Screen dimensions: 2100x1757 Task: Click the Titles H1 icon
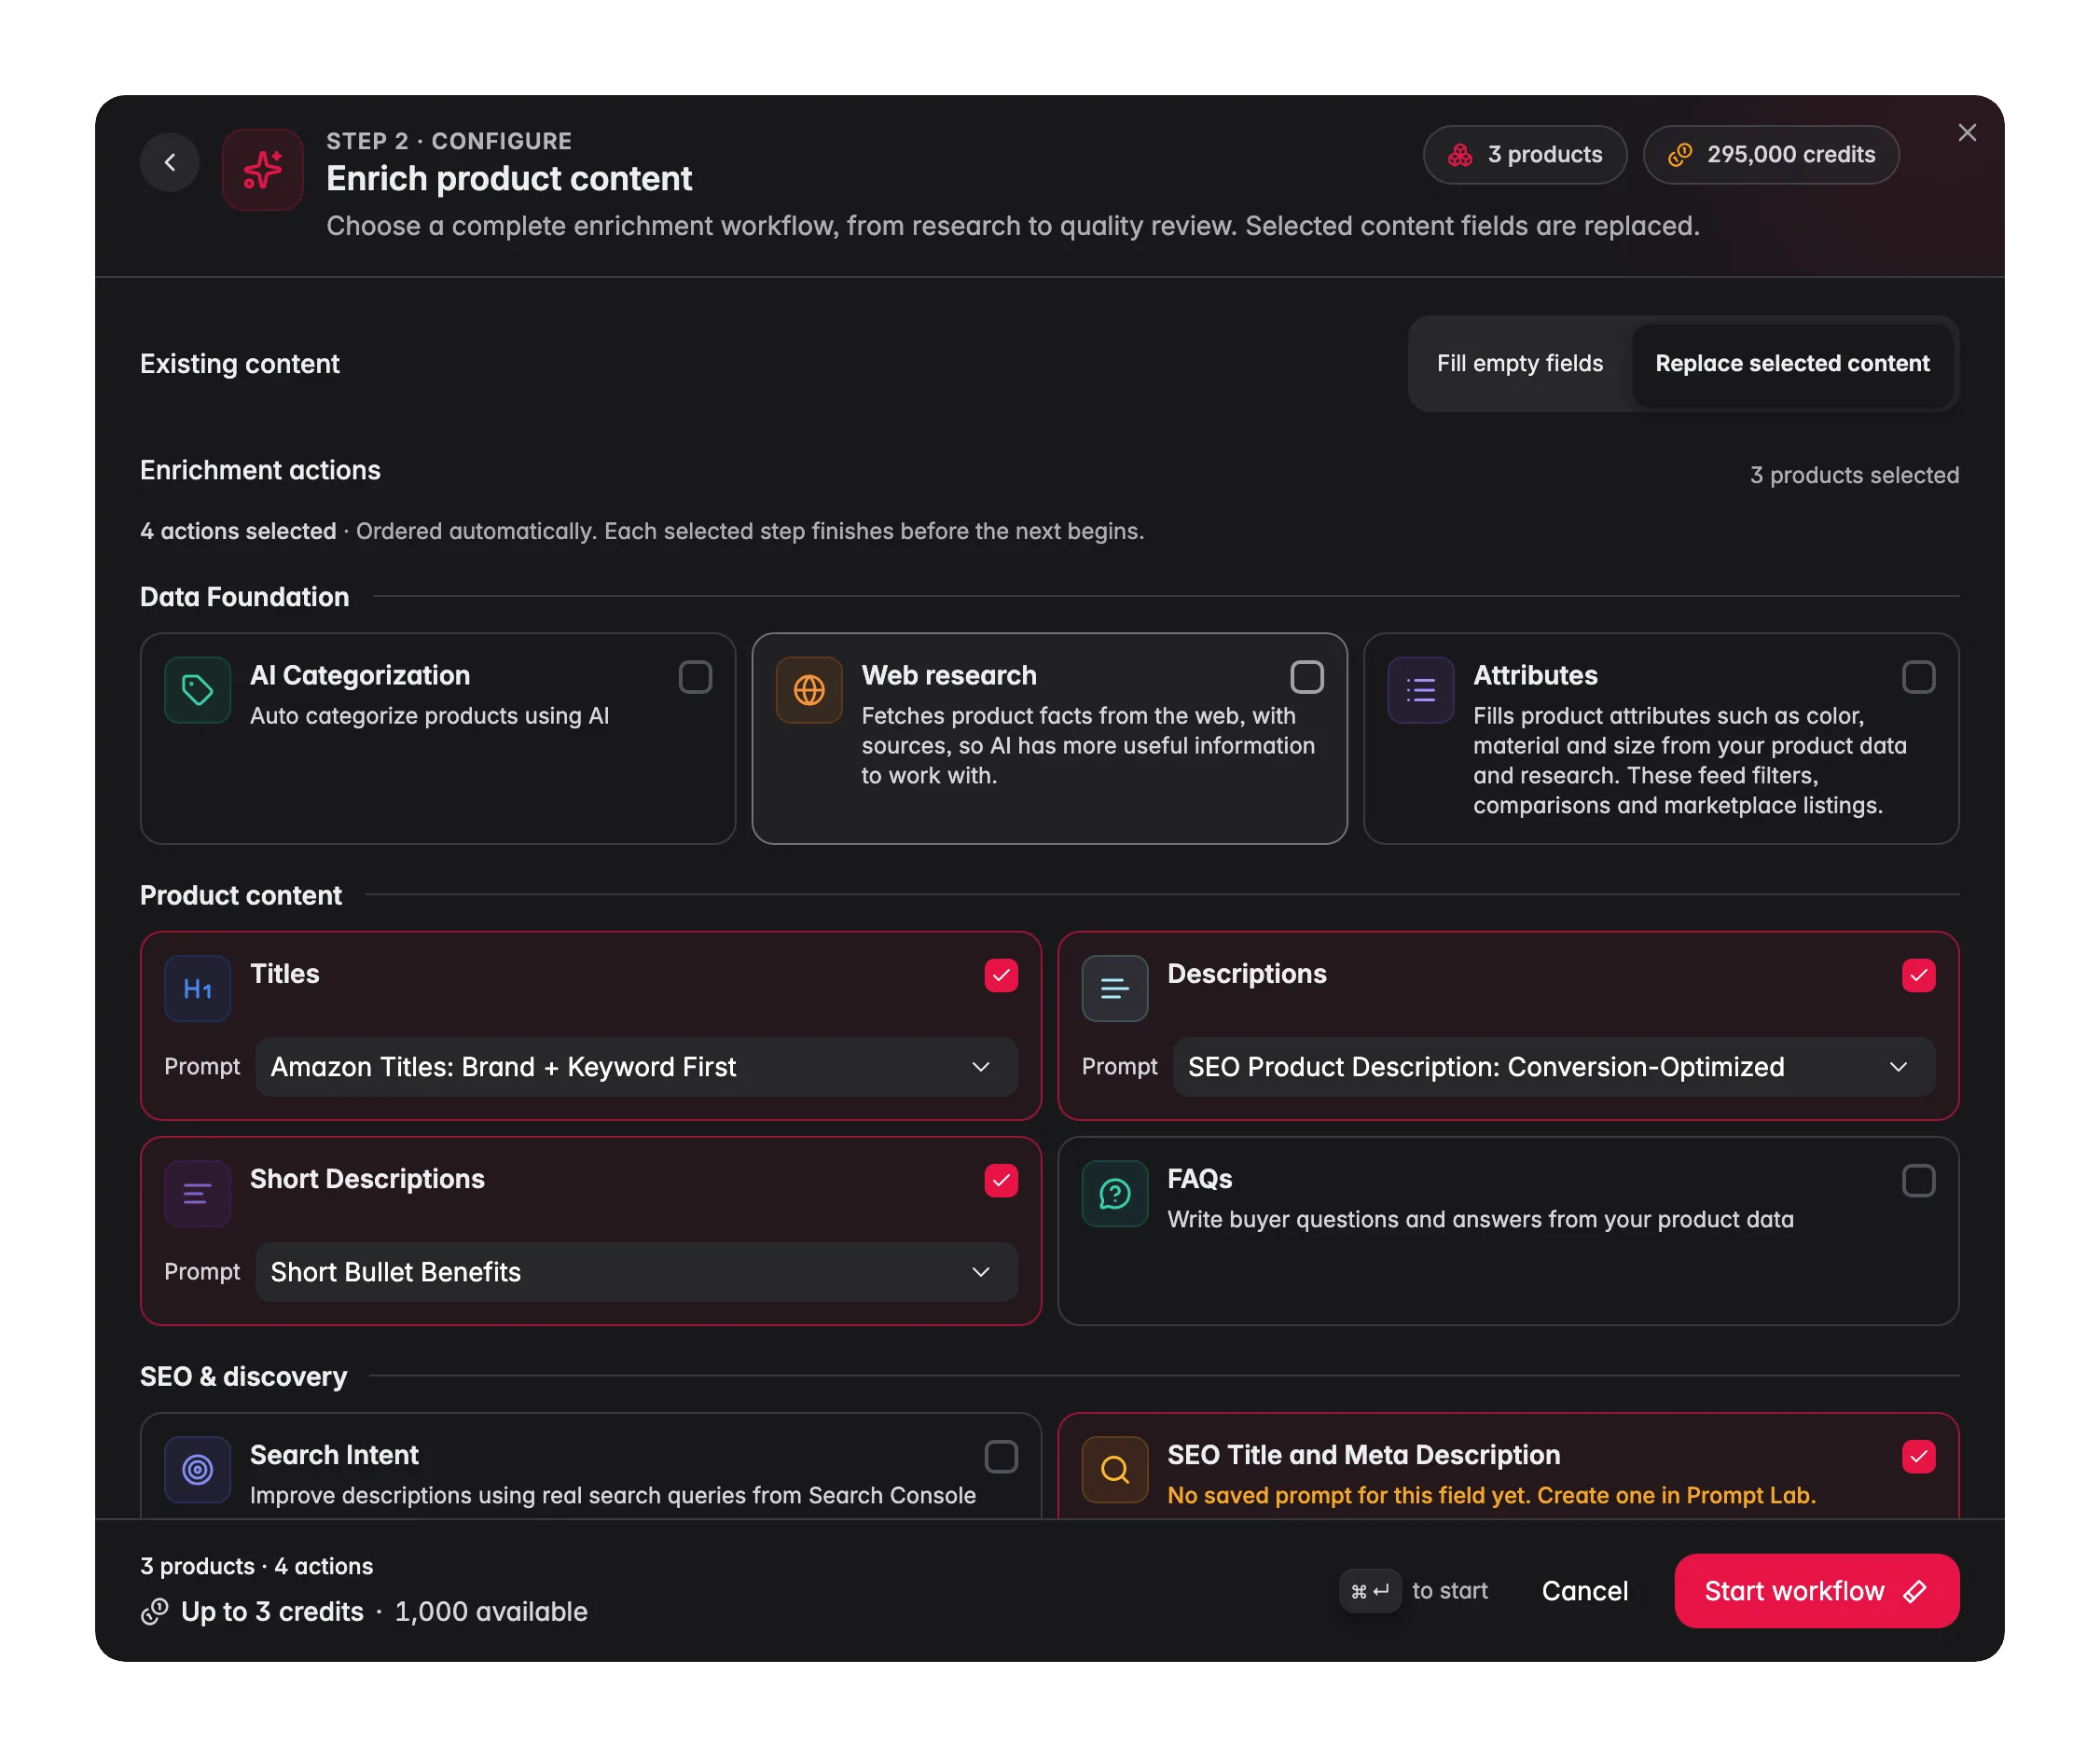point(198,989)
